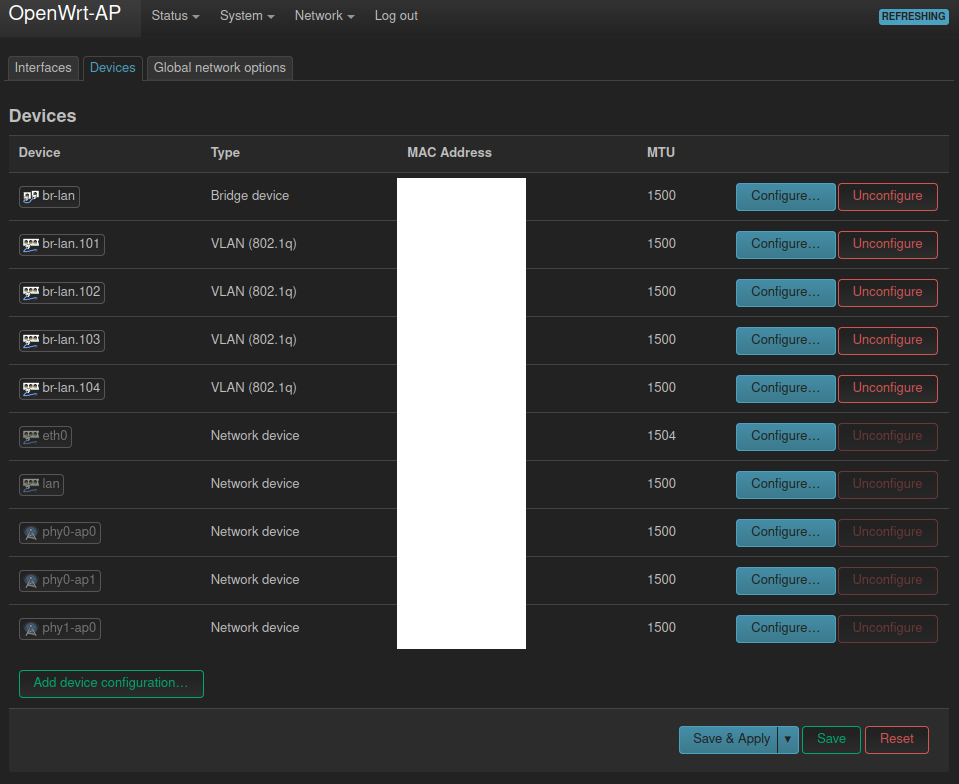The image size is (959, 784).
Task: Expand the Save & Apply arrow dropdown
Action: (788, 739)
